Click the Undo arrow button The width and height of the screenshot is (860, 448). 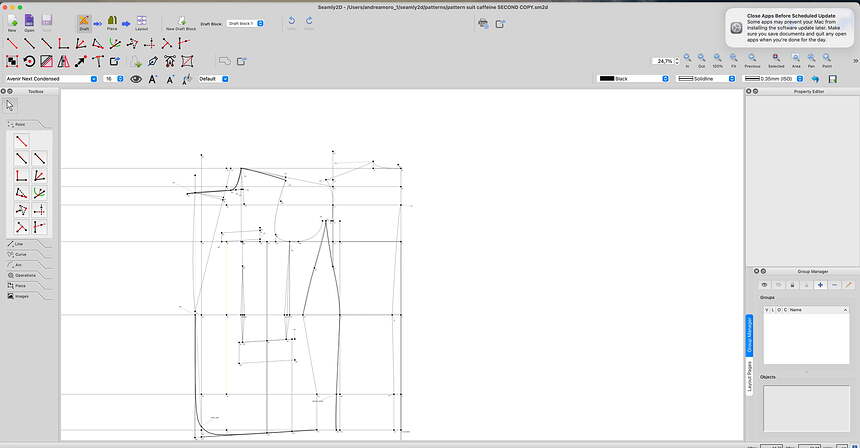[x=291, y=22]
